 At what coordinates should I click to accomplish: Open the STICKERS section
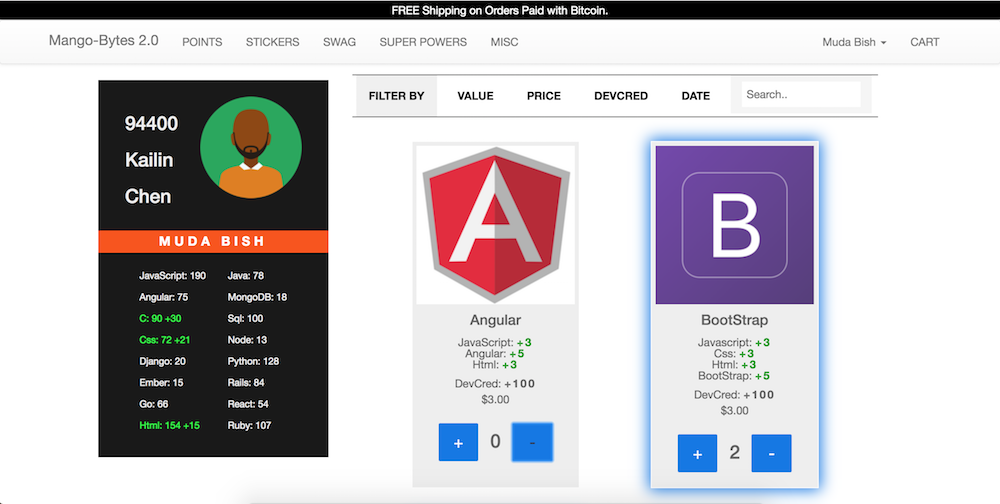tap(272, 42)
